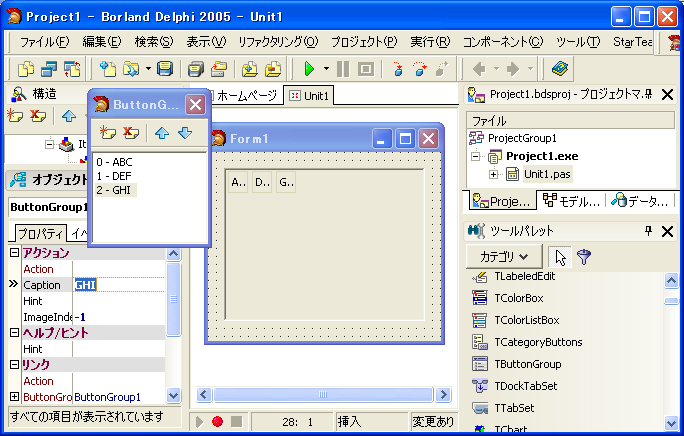Collapse the アクション property category
This screenshot has width=684, height=436.
click(x=14, y=252)
